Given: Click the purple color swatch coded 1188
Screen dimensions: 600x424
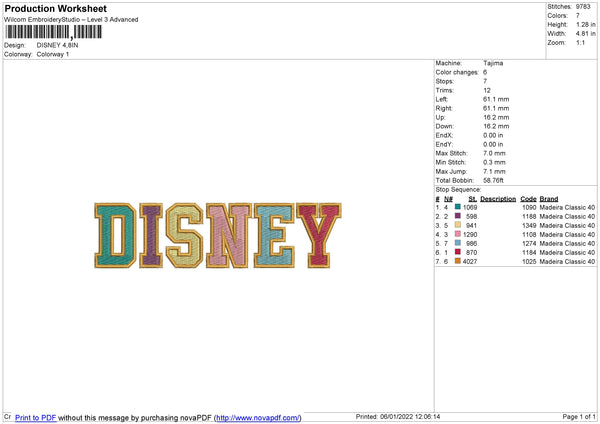Looking at the screenshot, I should pyautogui.click(x=458, y=216).
